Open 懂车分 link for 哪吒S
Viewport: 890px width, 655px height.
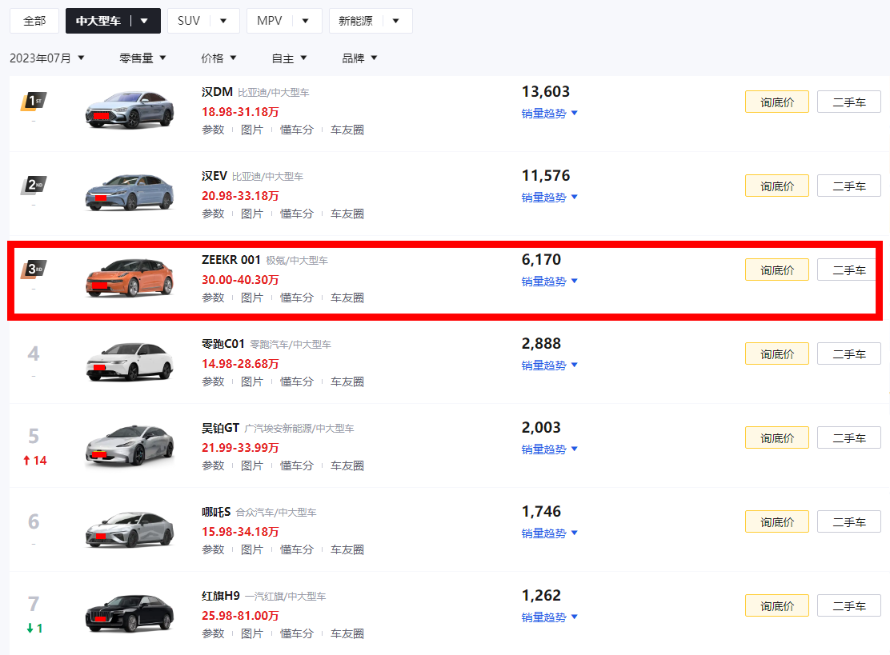297,549
